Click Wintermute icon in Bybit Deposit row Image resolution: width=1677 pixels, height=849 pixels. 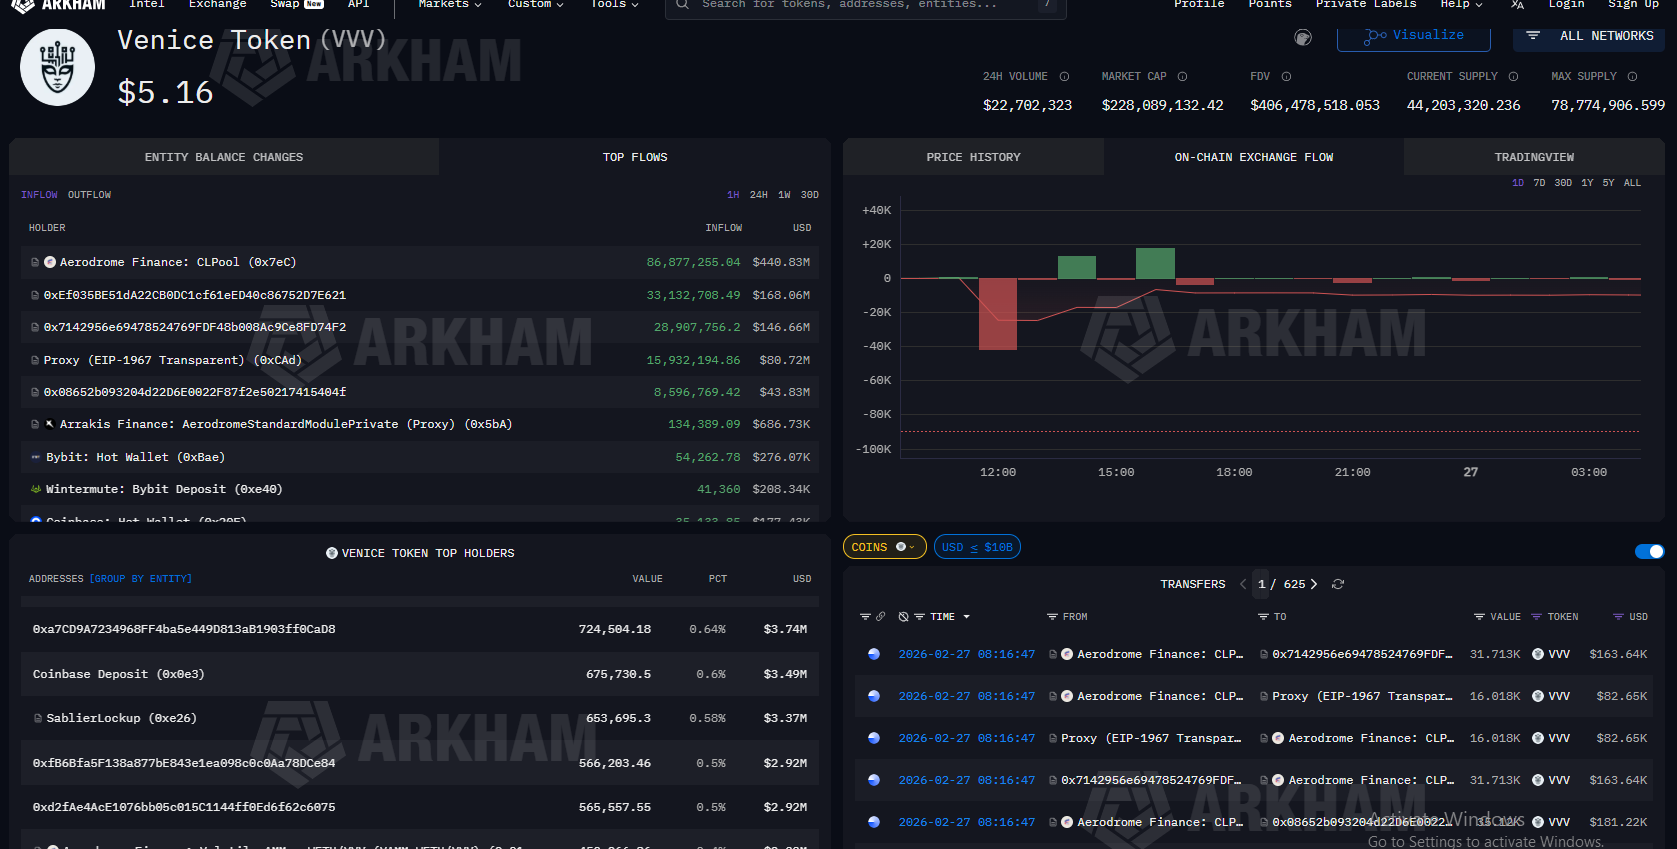click(36, 489)
